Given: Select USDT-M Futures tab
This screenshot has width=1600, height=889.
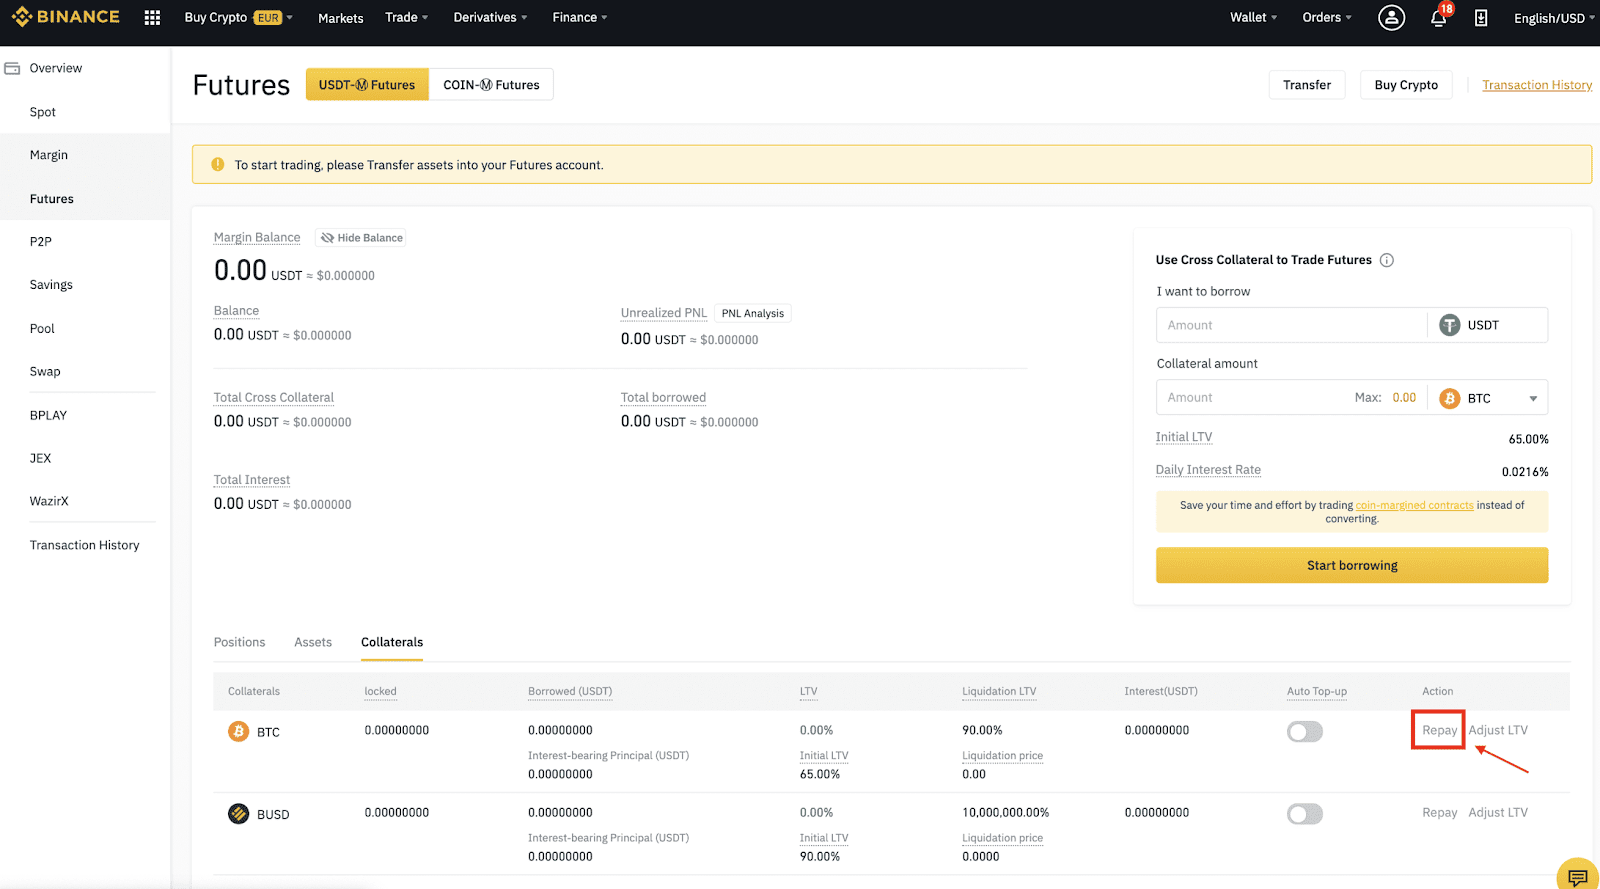Looking at the screenshot, I should click(367, 85).
